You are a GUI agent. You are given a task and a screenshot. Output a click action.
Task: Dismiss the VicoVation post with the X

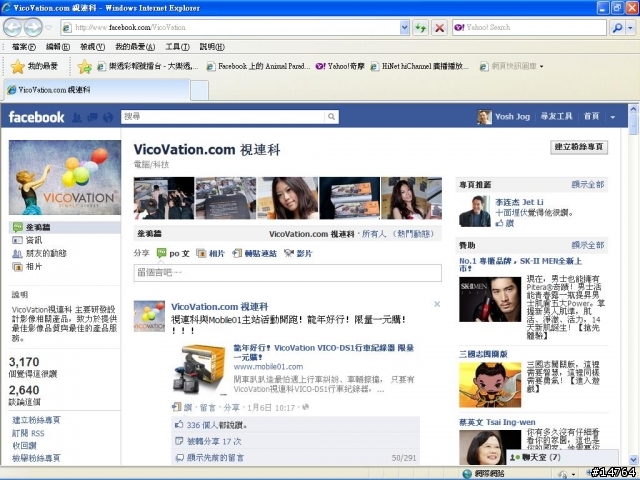[437, 304]
